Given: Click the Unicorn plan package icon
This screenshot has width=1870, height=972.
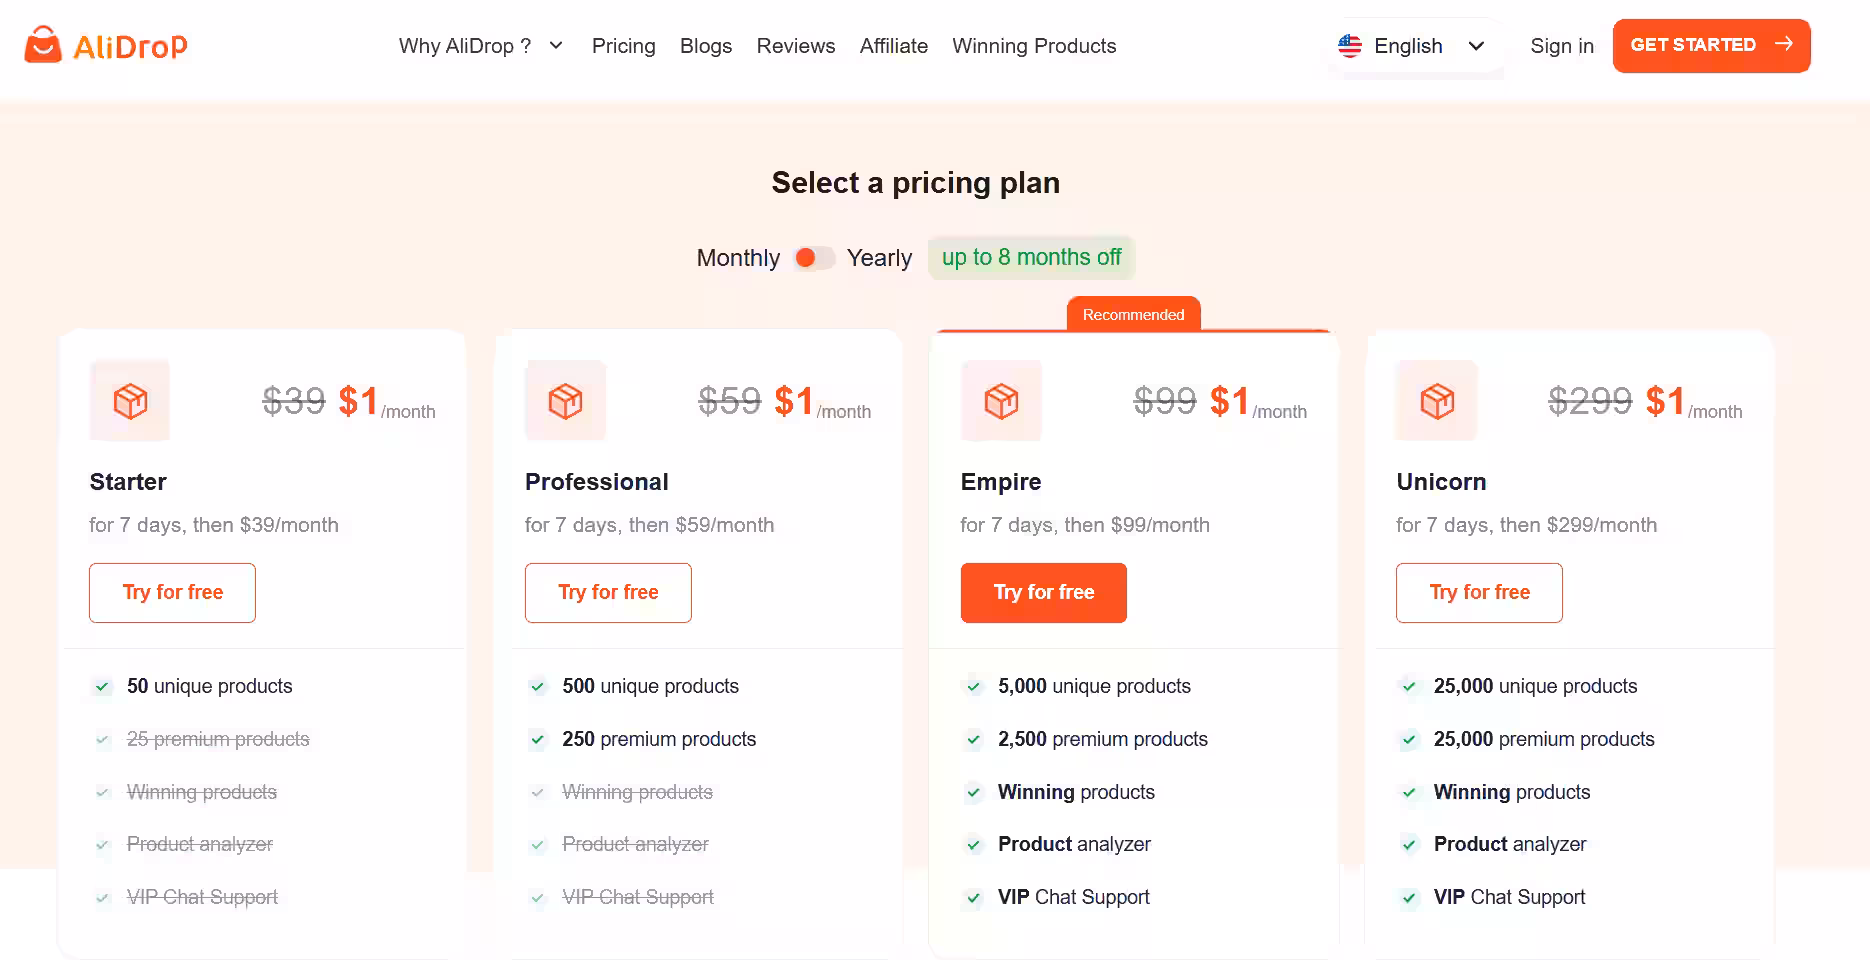Looking at the screenshot, I should click(x=1436, y=400).
